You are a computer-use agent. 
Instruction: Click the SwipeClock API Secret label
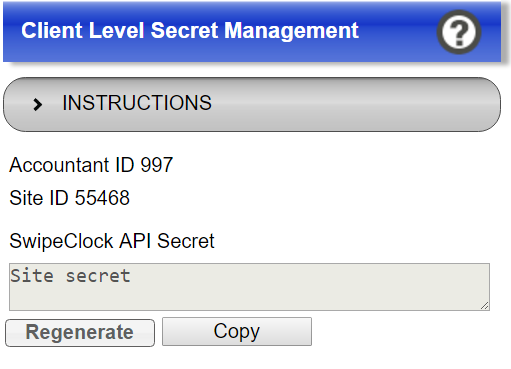coord(112,241)
